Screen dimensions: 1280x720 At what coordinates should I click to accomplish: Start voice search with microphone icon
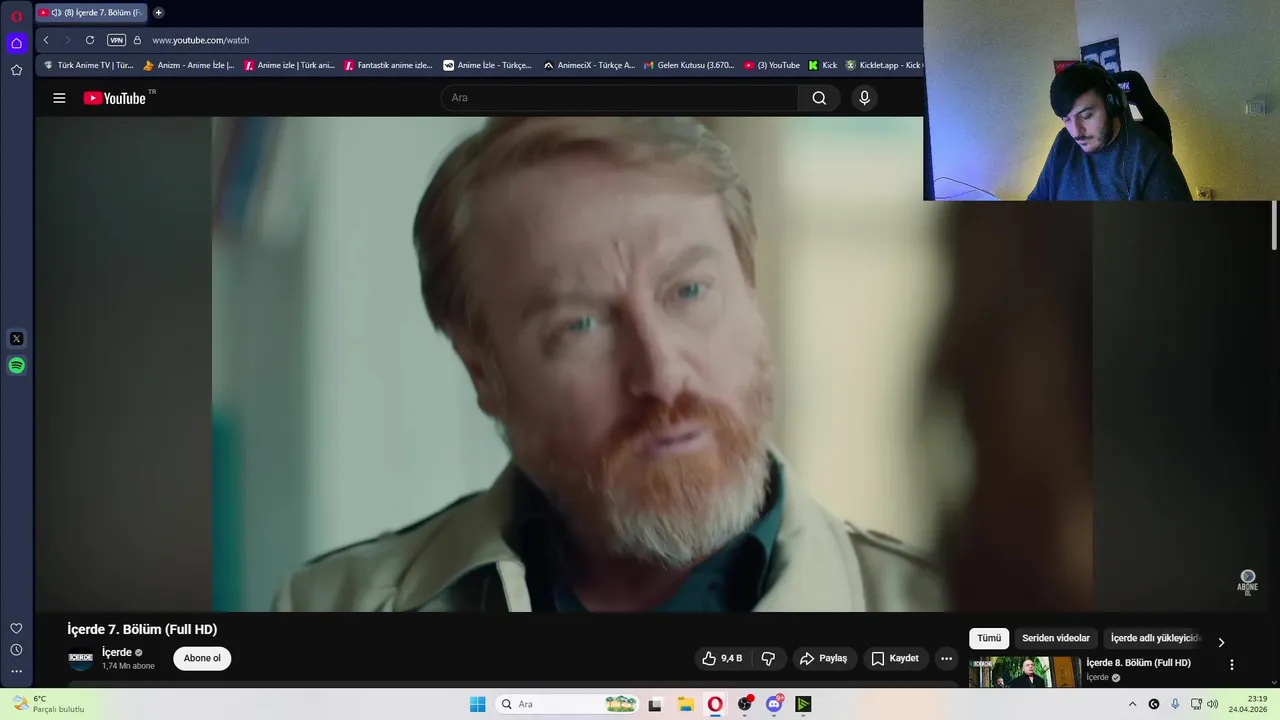[865, 98]
